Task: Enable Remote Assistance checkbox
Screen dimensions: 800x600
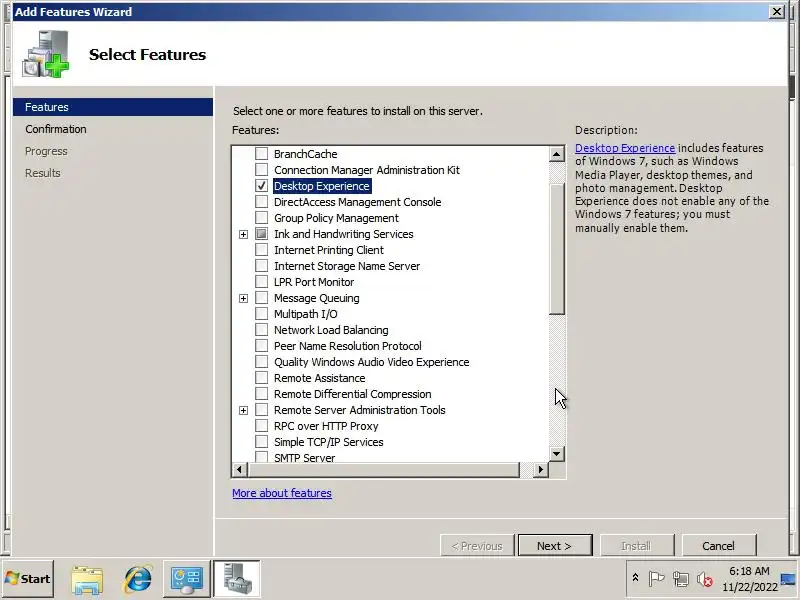Action: click(x=261, y=378)
